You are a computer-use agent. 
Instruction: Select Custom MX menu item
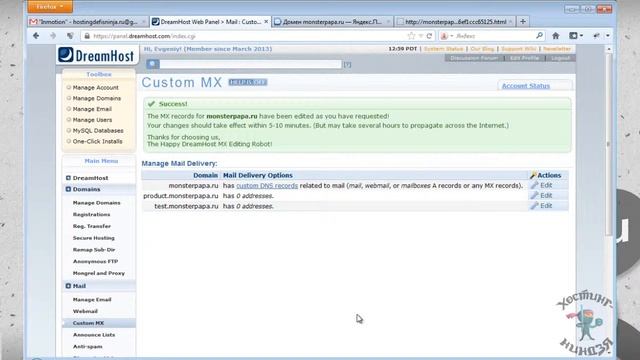pos(89,323)
